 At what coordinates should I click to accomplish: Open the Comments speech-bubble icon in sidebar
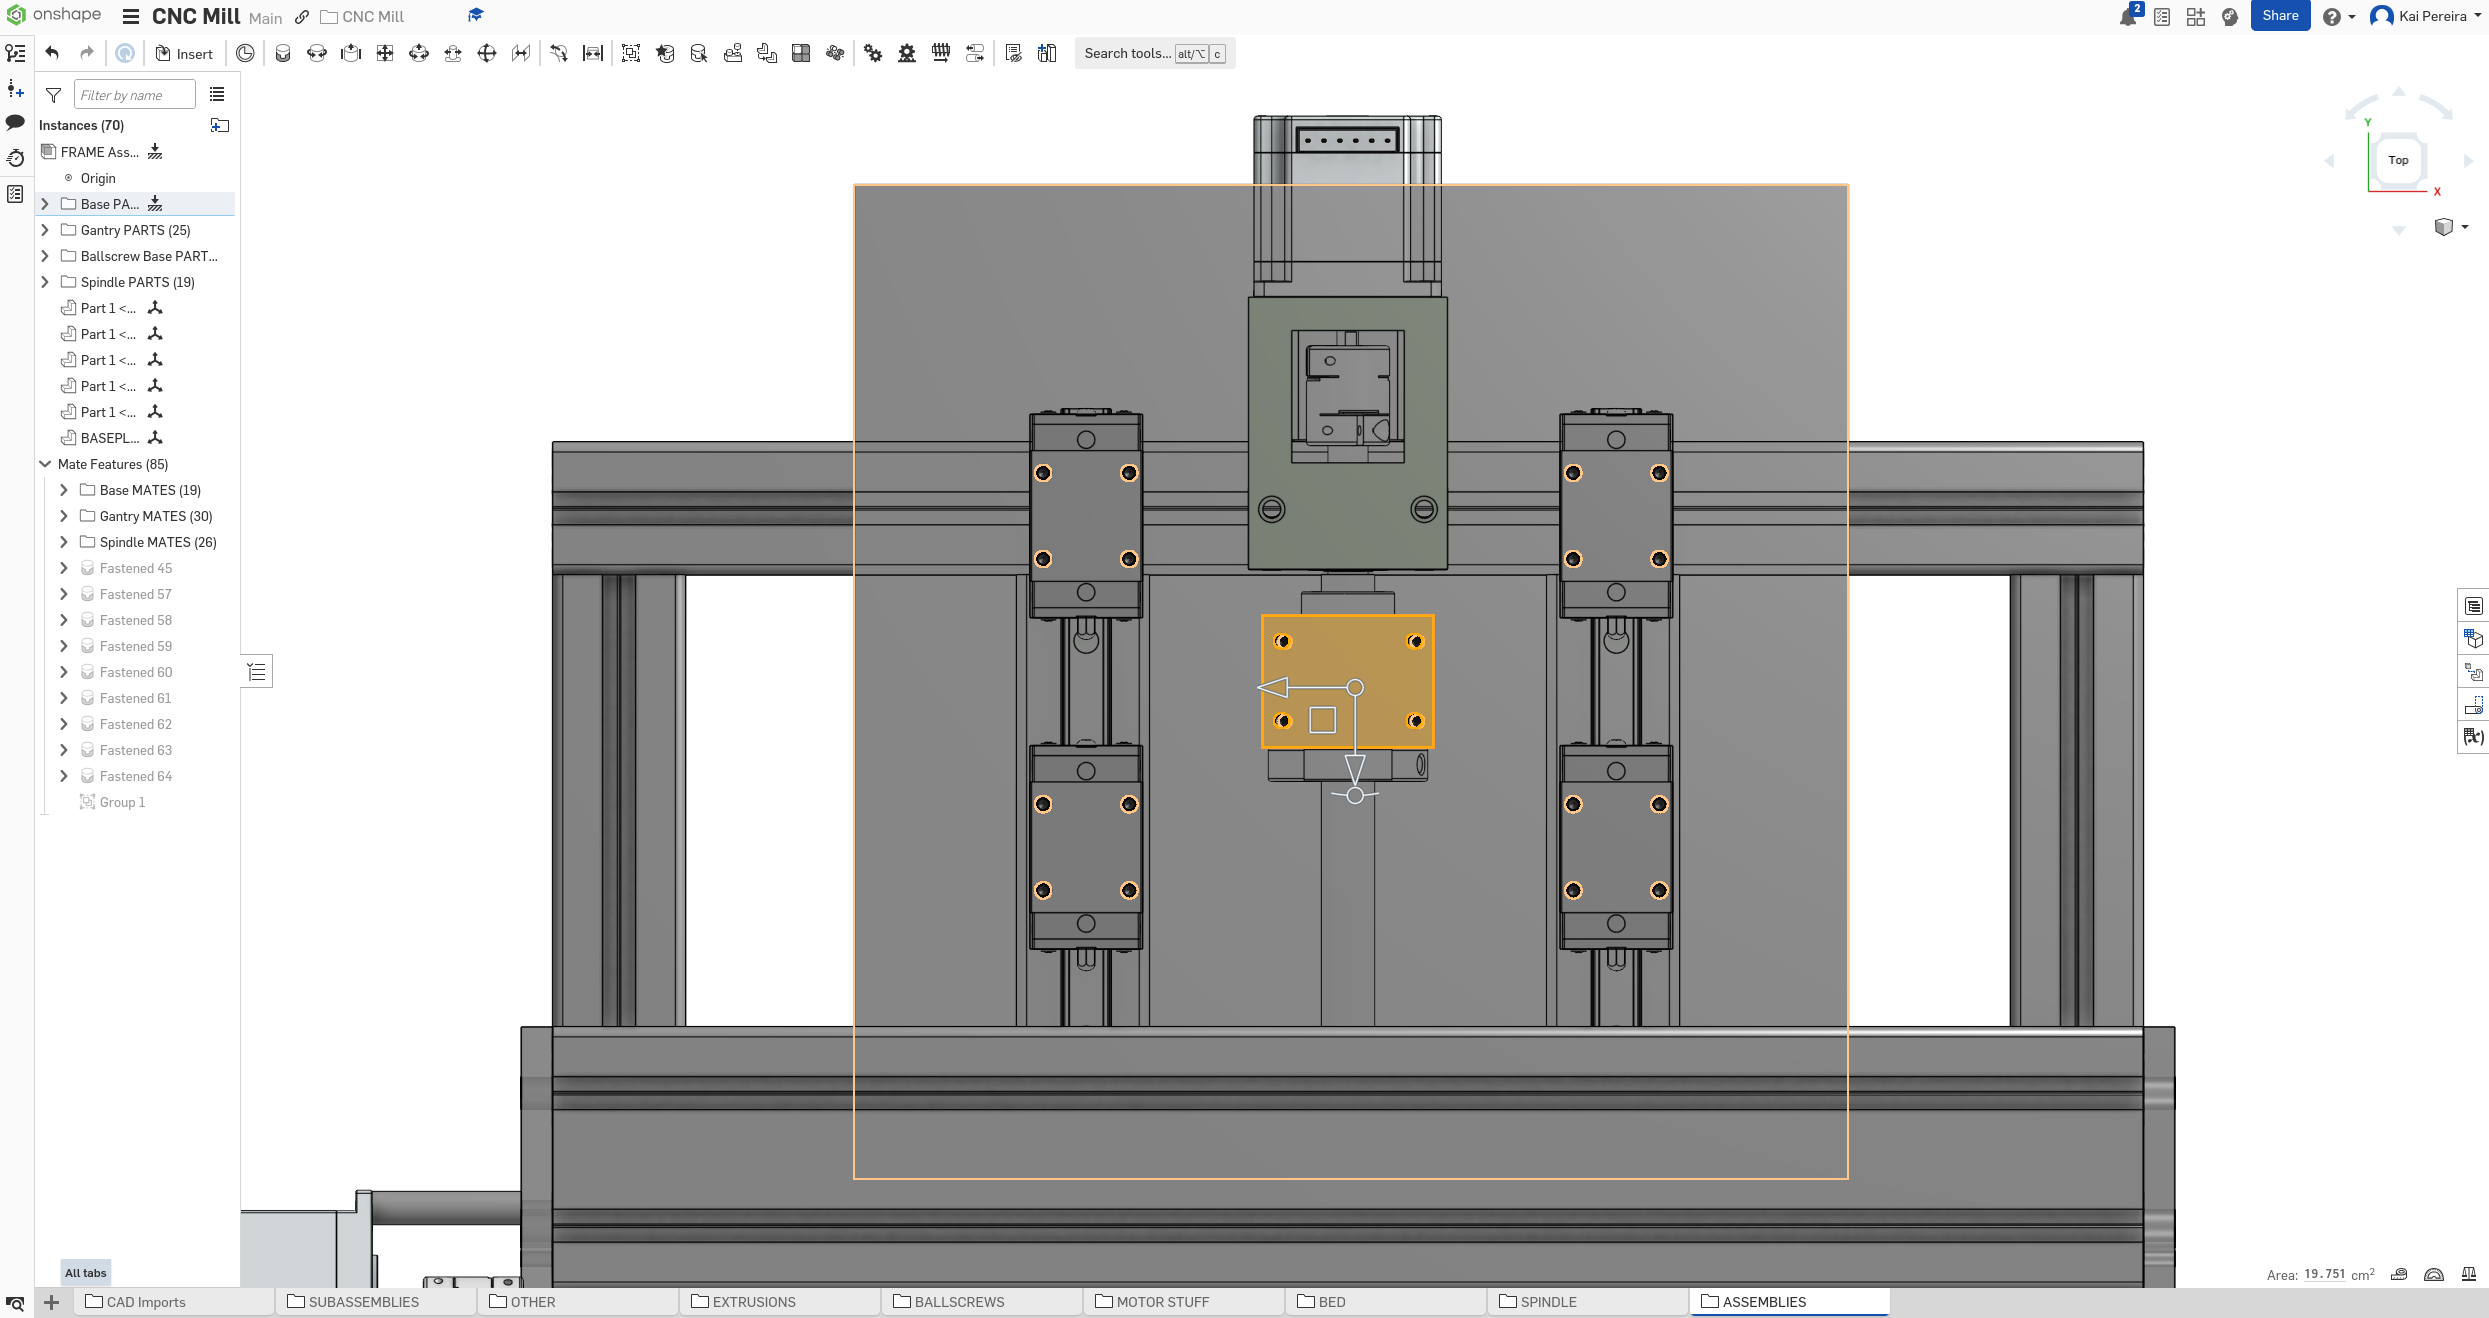(15, 122)
